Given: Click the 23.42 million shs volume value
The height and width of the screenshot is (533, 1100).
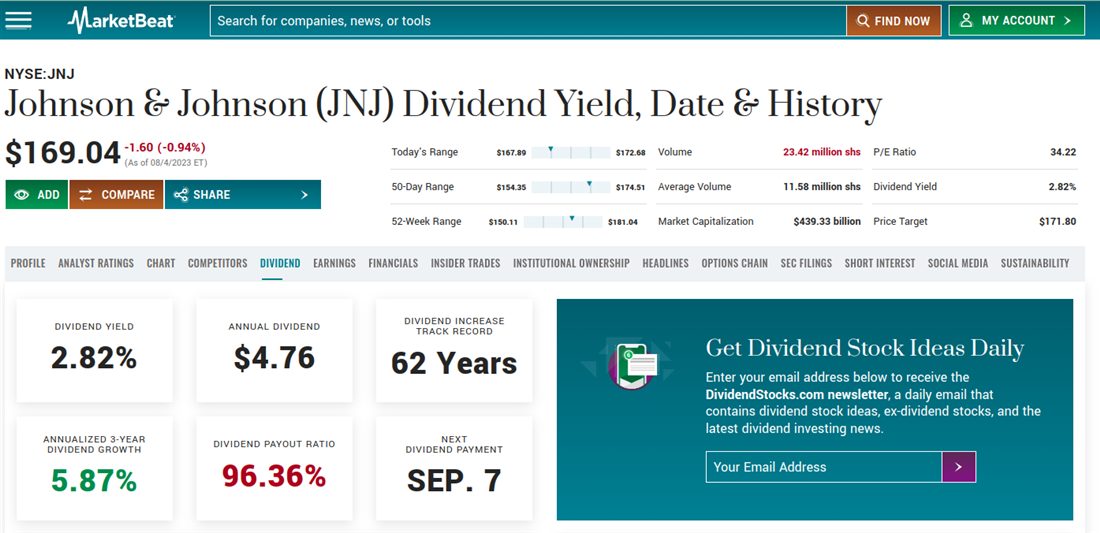Looking at the screenshot, I should pos(821,152).
